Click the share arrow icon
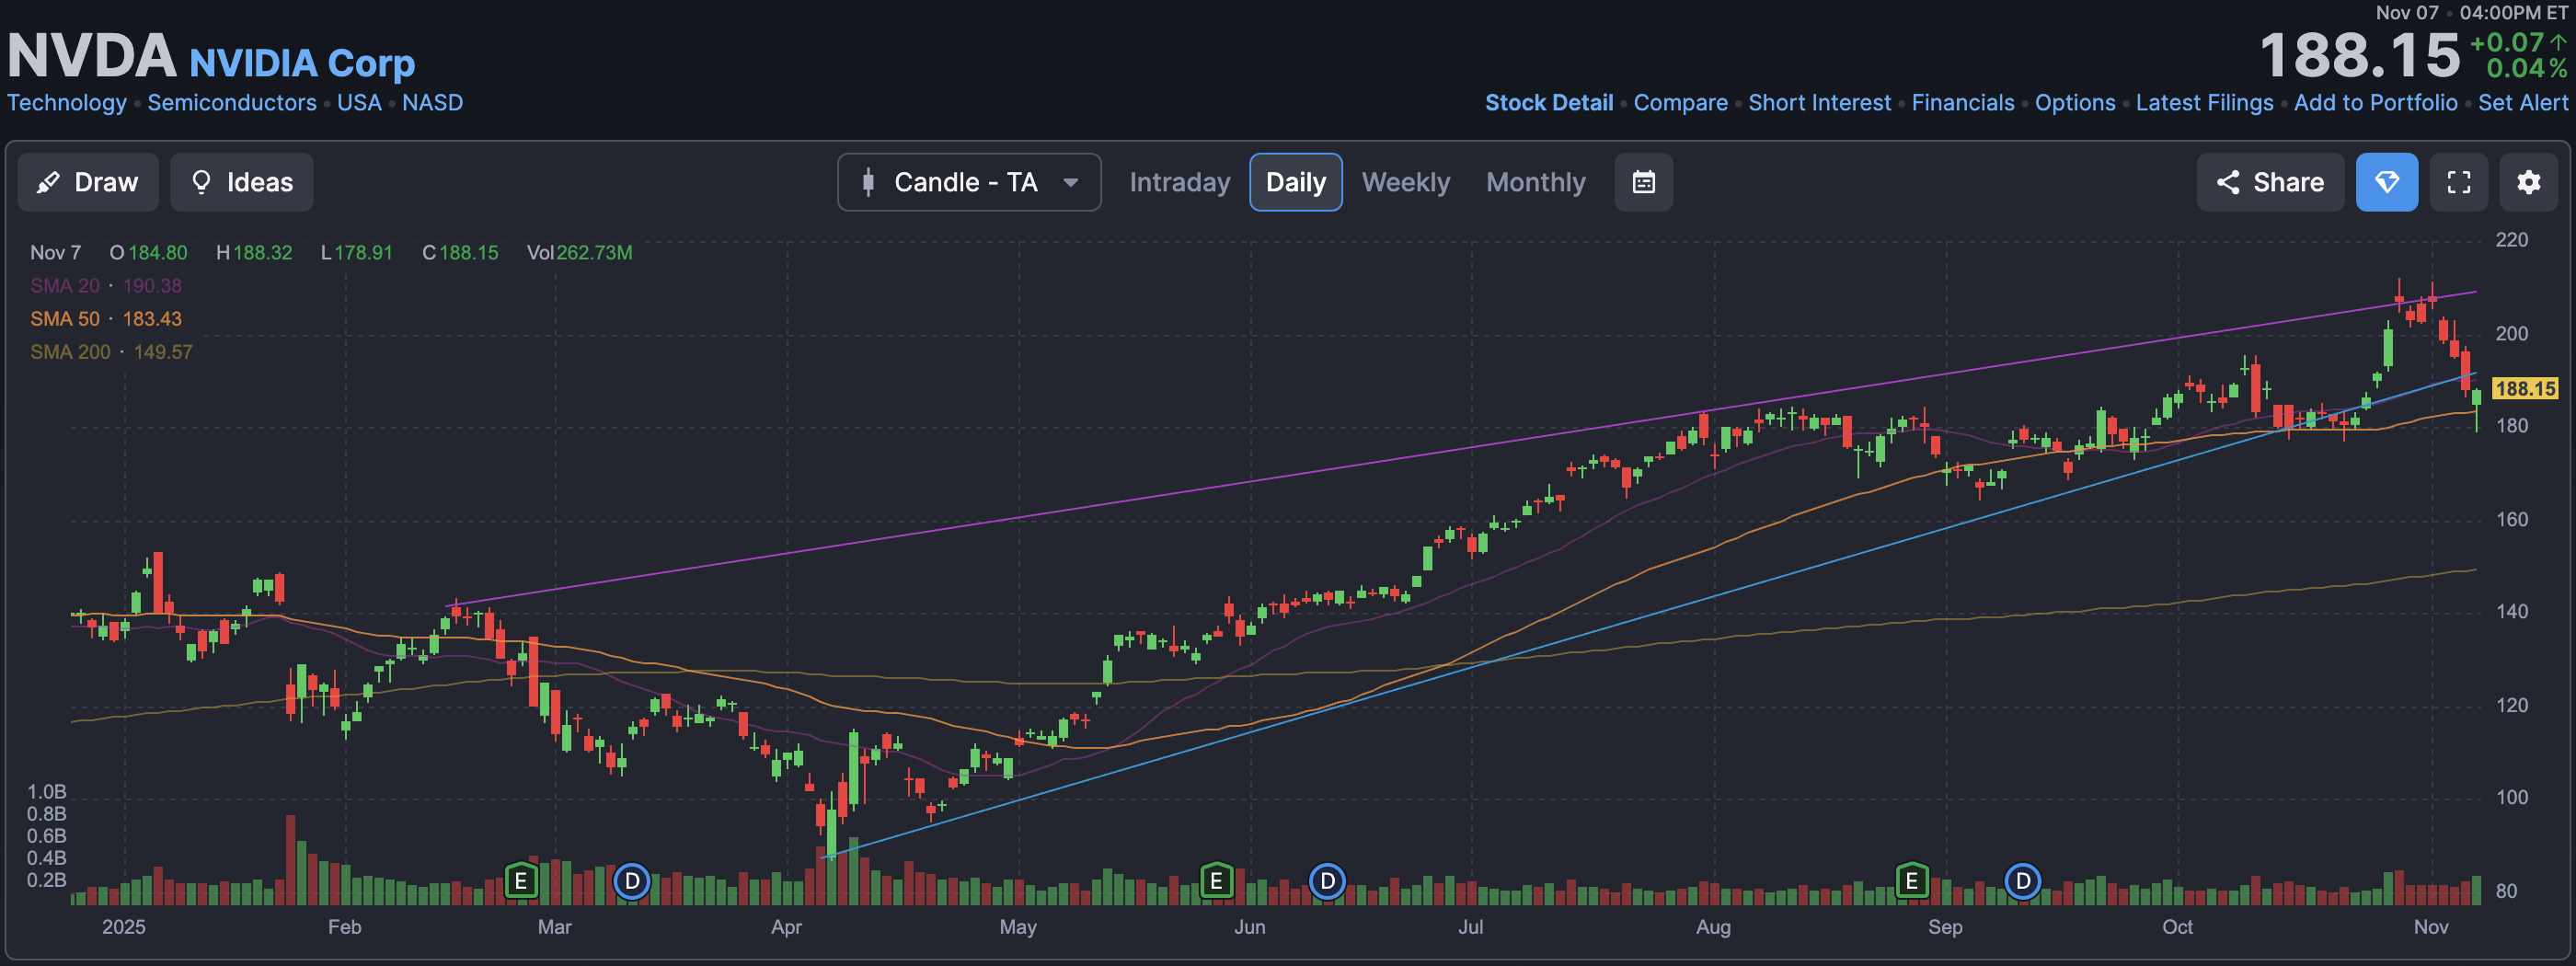Image resolution: width=2576 pixels, height=966 pixels. coord(2227,182)
